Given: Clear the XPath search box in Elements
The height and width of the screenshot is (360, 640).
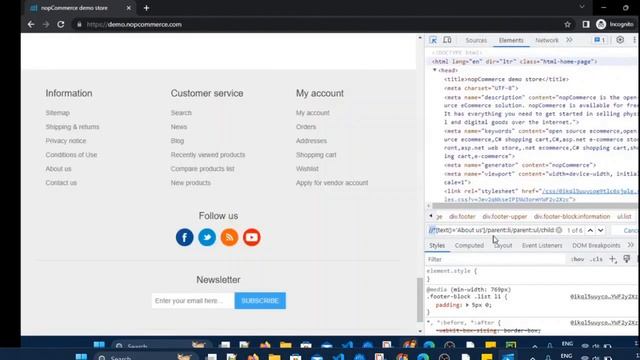Looking at the screenshot, I should click(559, 230).
